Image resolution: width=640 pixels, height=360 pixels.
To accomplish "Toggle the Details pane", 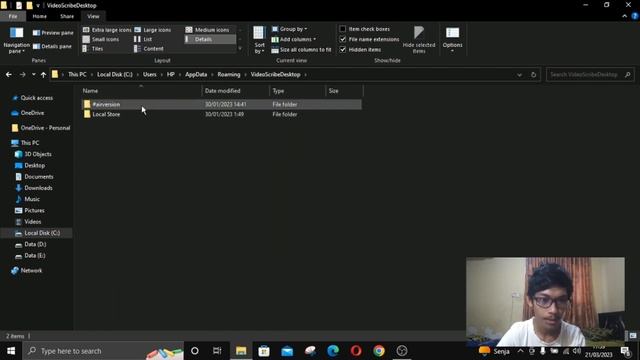I will [52, 47].
